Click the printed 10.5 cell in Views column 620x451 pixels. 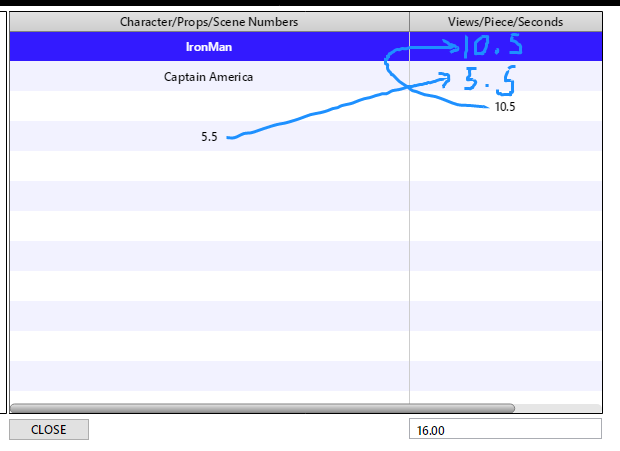pos(505,107)
